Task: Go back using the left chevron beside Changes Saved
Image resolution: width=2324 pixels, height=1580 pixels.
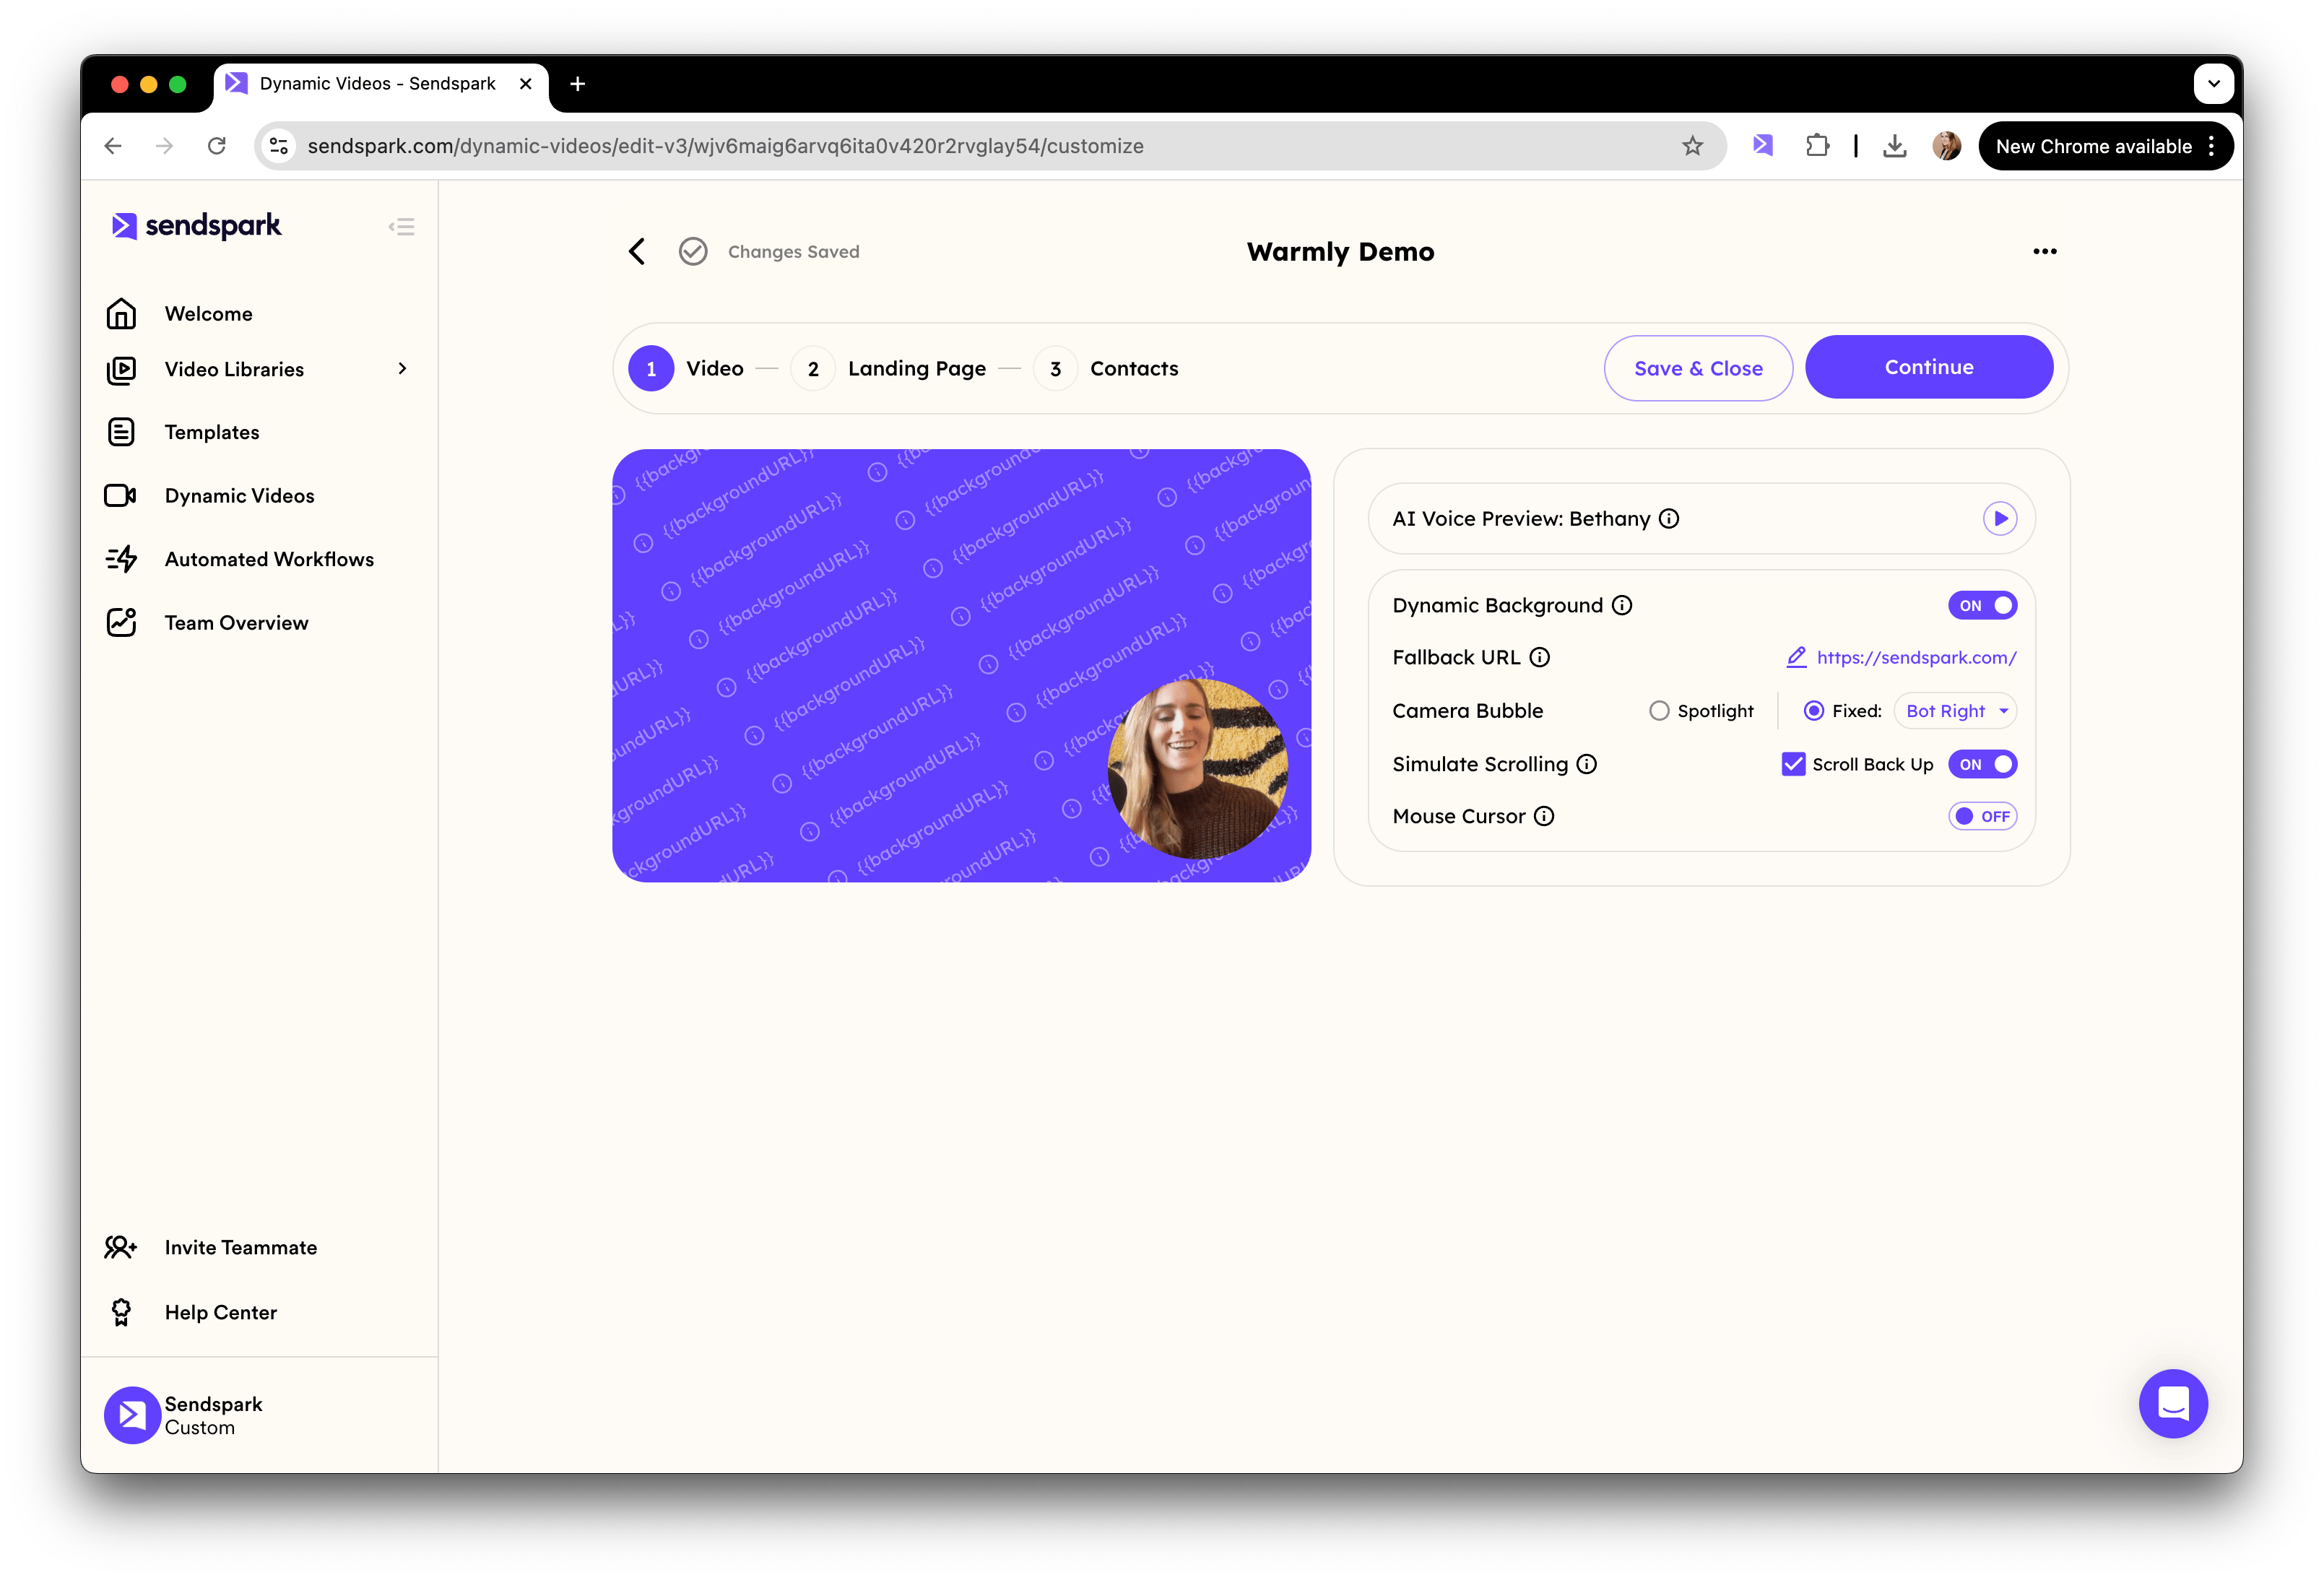Action: 637,251
